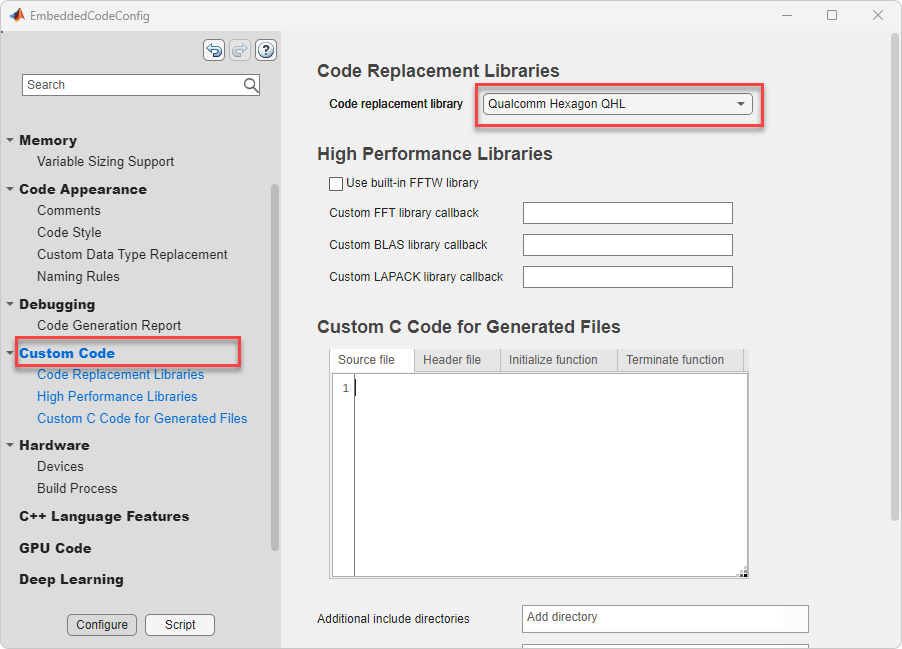902x649 pixels.
Task: Select Naming Rules in the sidebar
Action: point(78,277)
